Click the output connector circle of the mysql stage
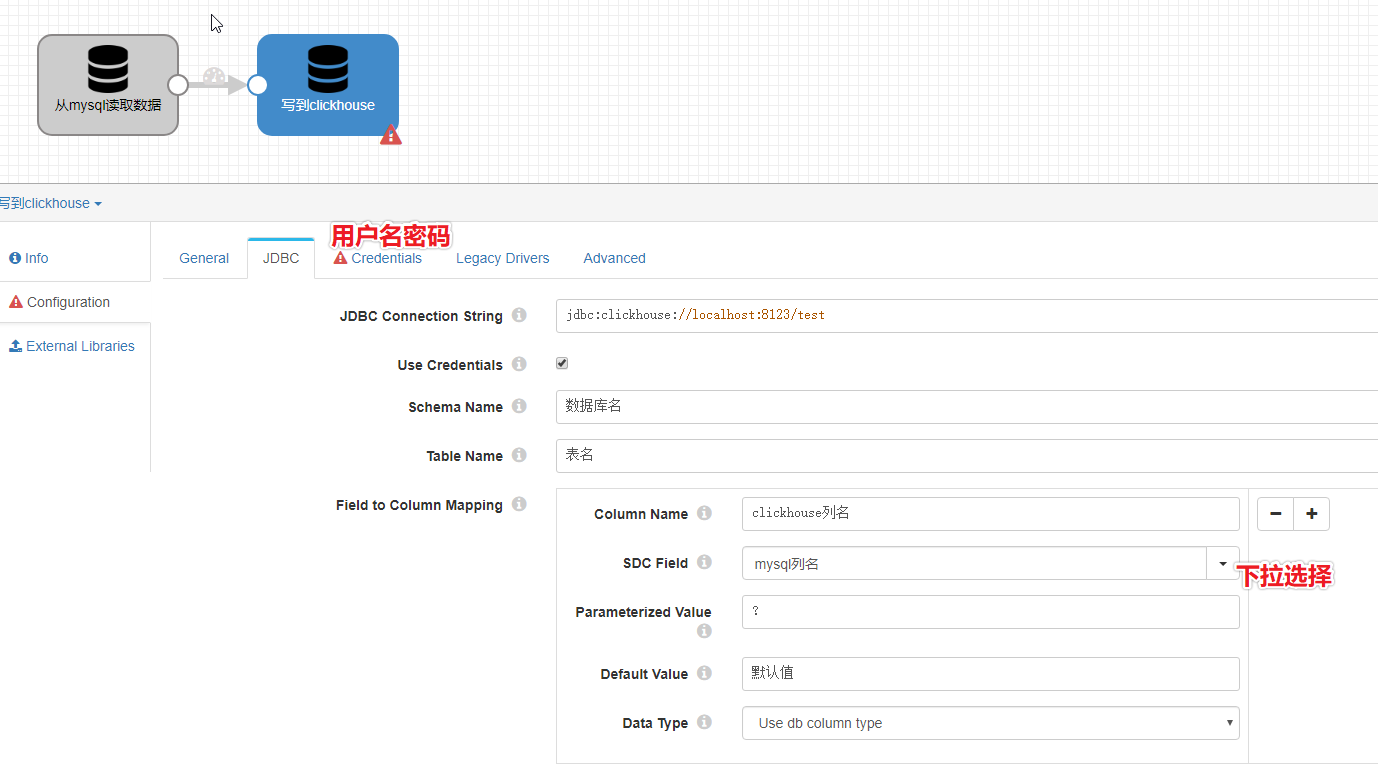The image size is (1378, 776). (178, 85)
